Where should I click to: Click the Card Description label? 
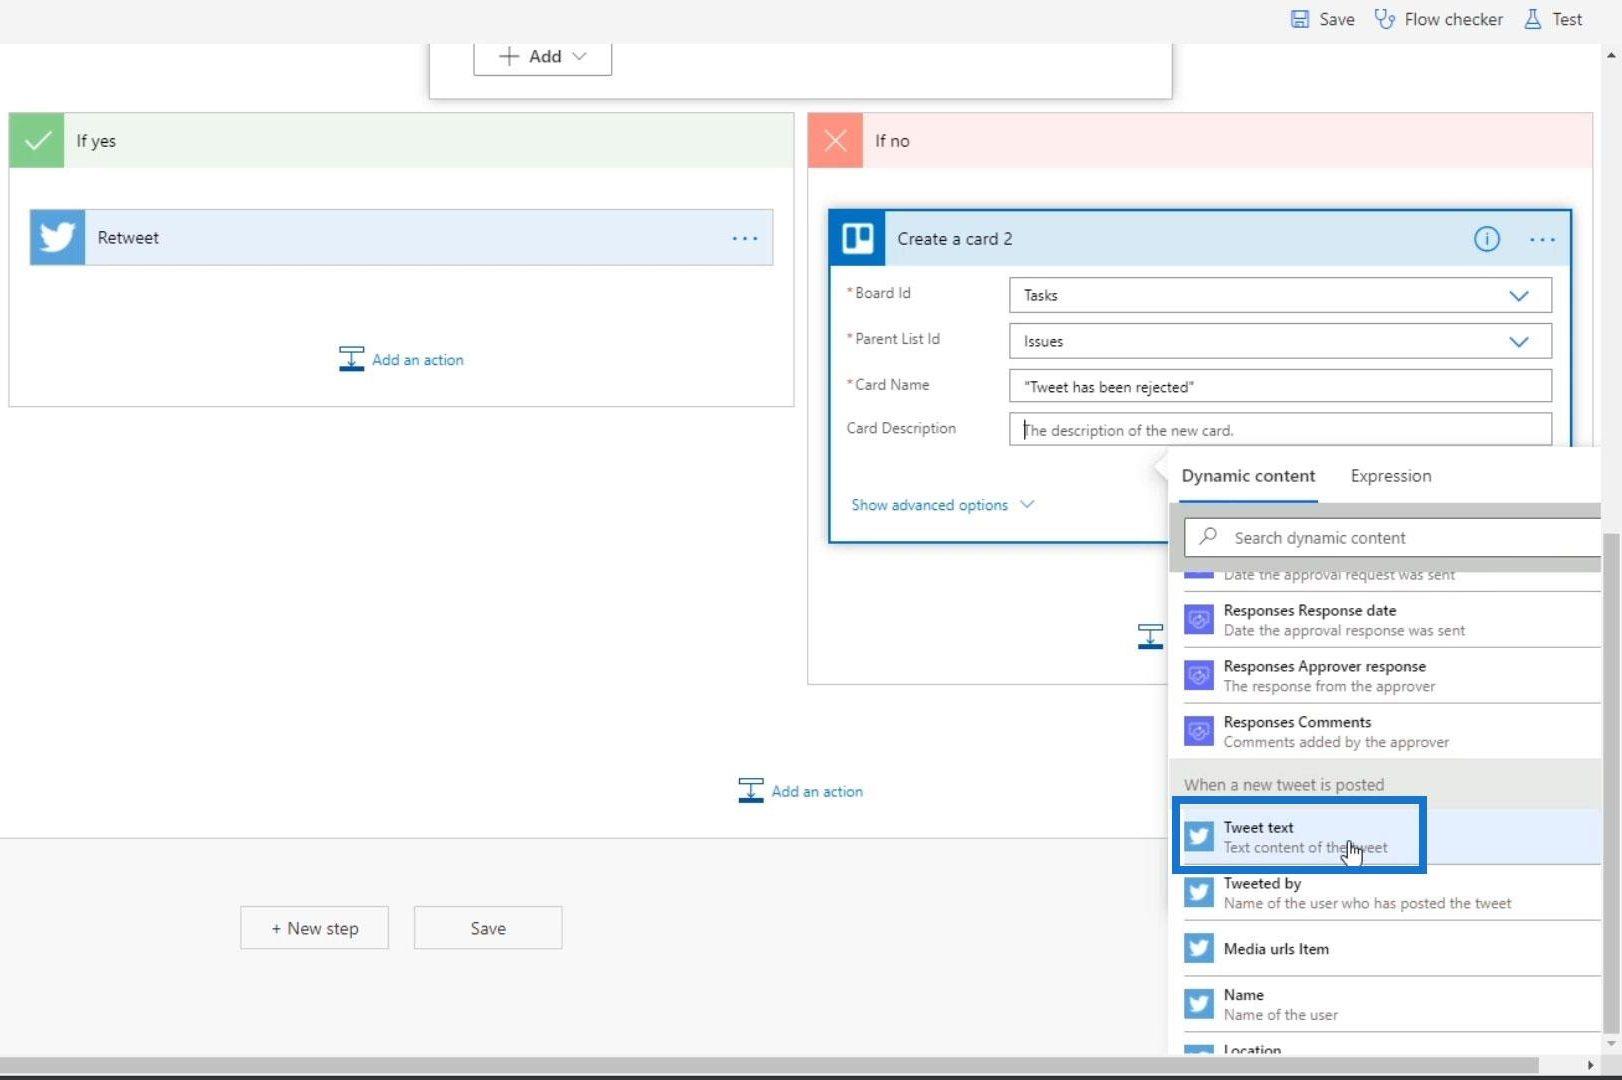pyautogui.click(x=901, y=428)
